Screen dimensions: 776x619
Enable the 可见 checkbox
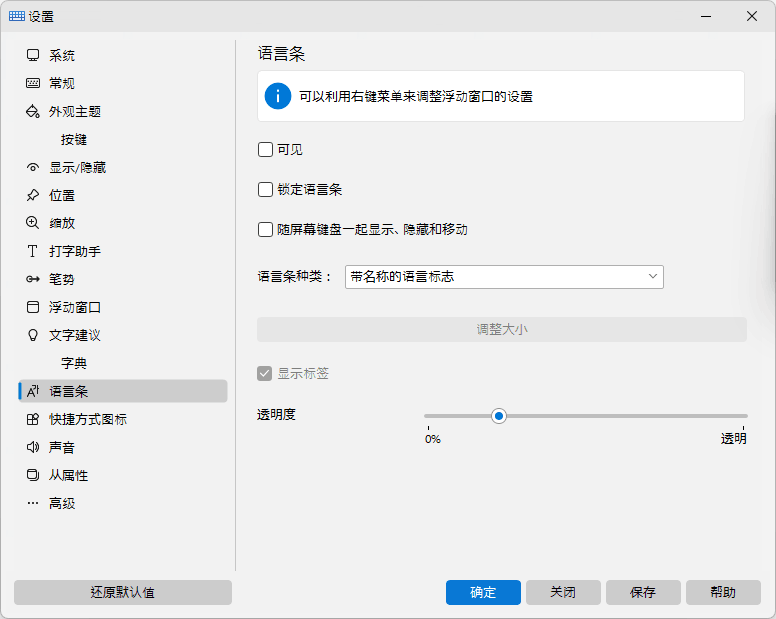[x=265, y=149]
